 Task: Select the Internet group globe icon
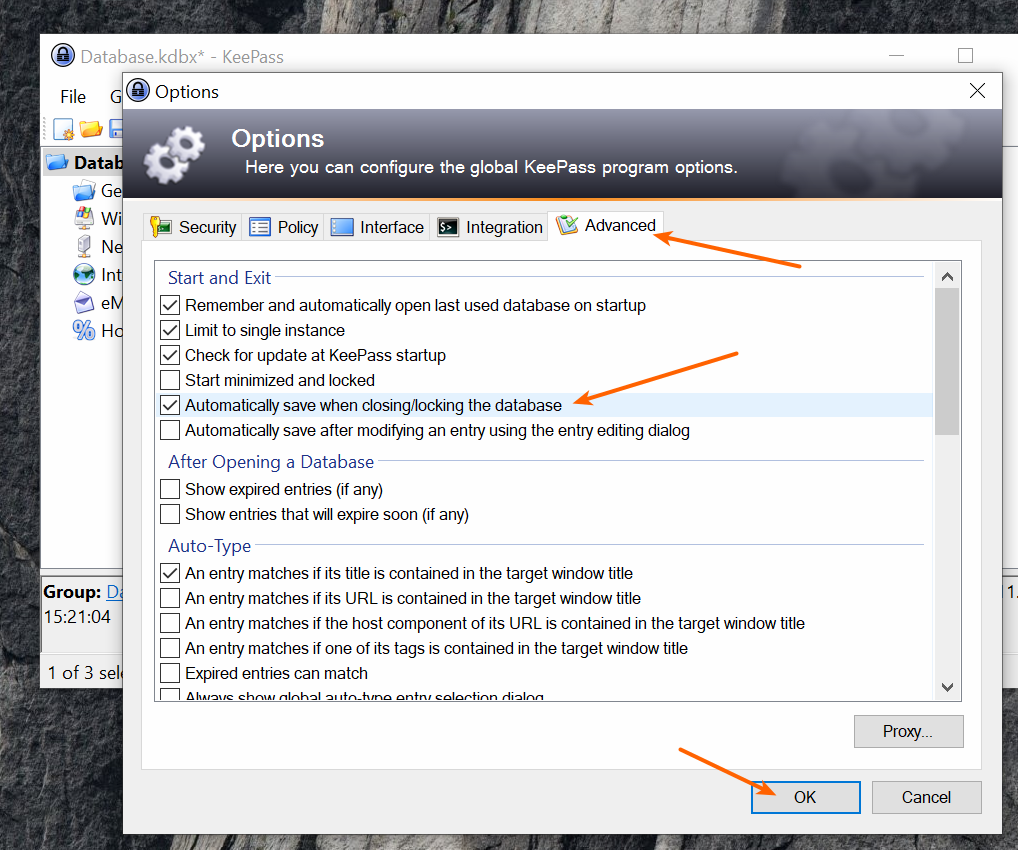coord(85,274)
